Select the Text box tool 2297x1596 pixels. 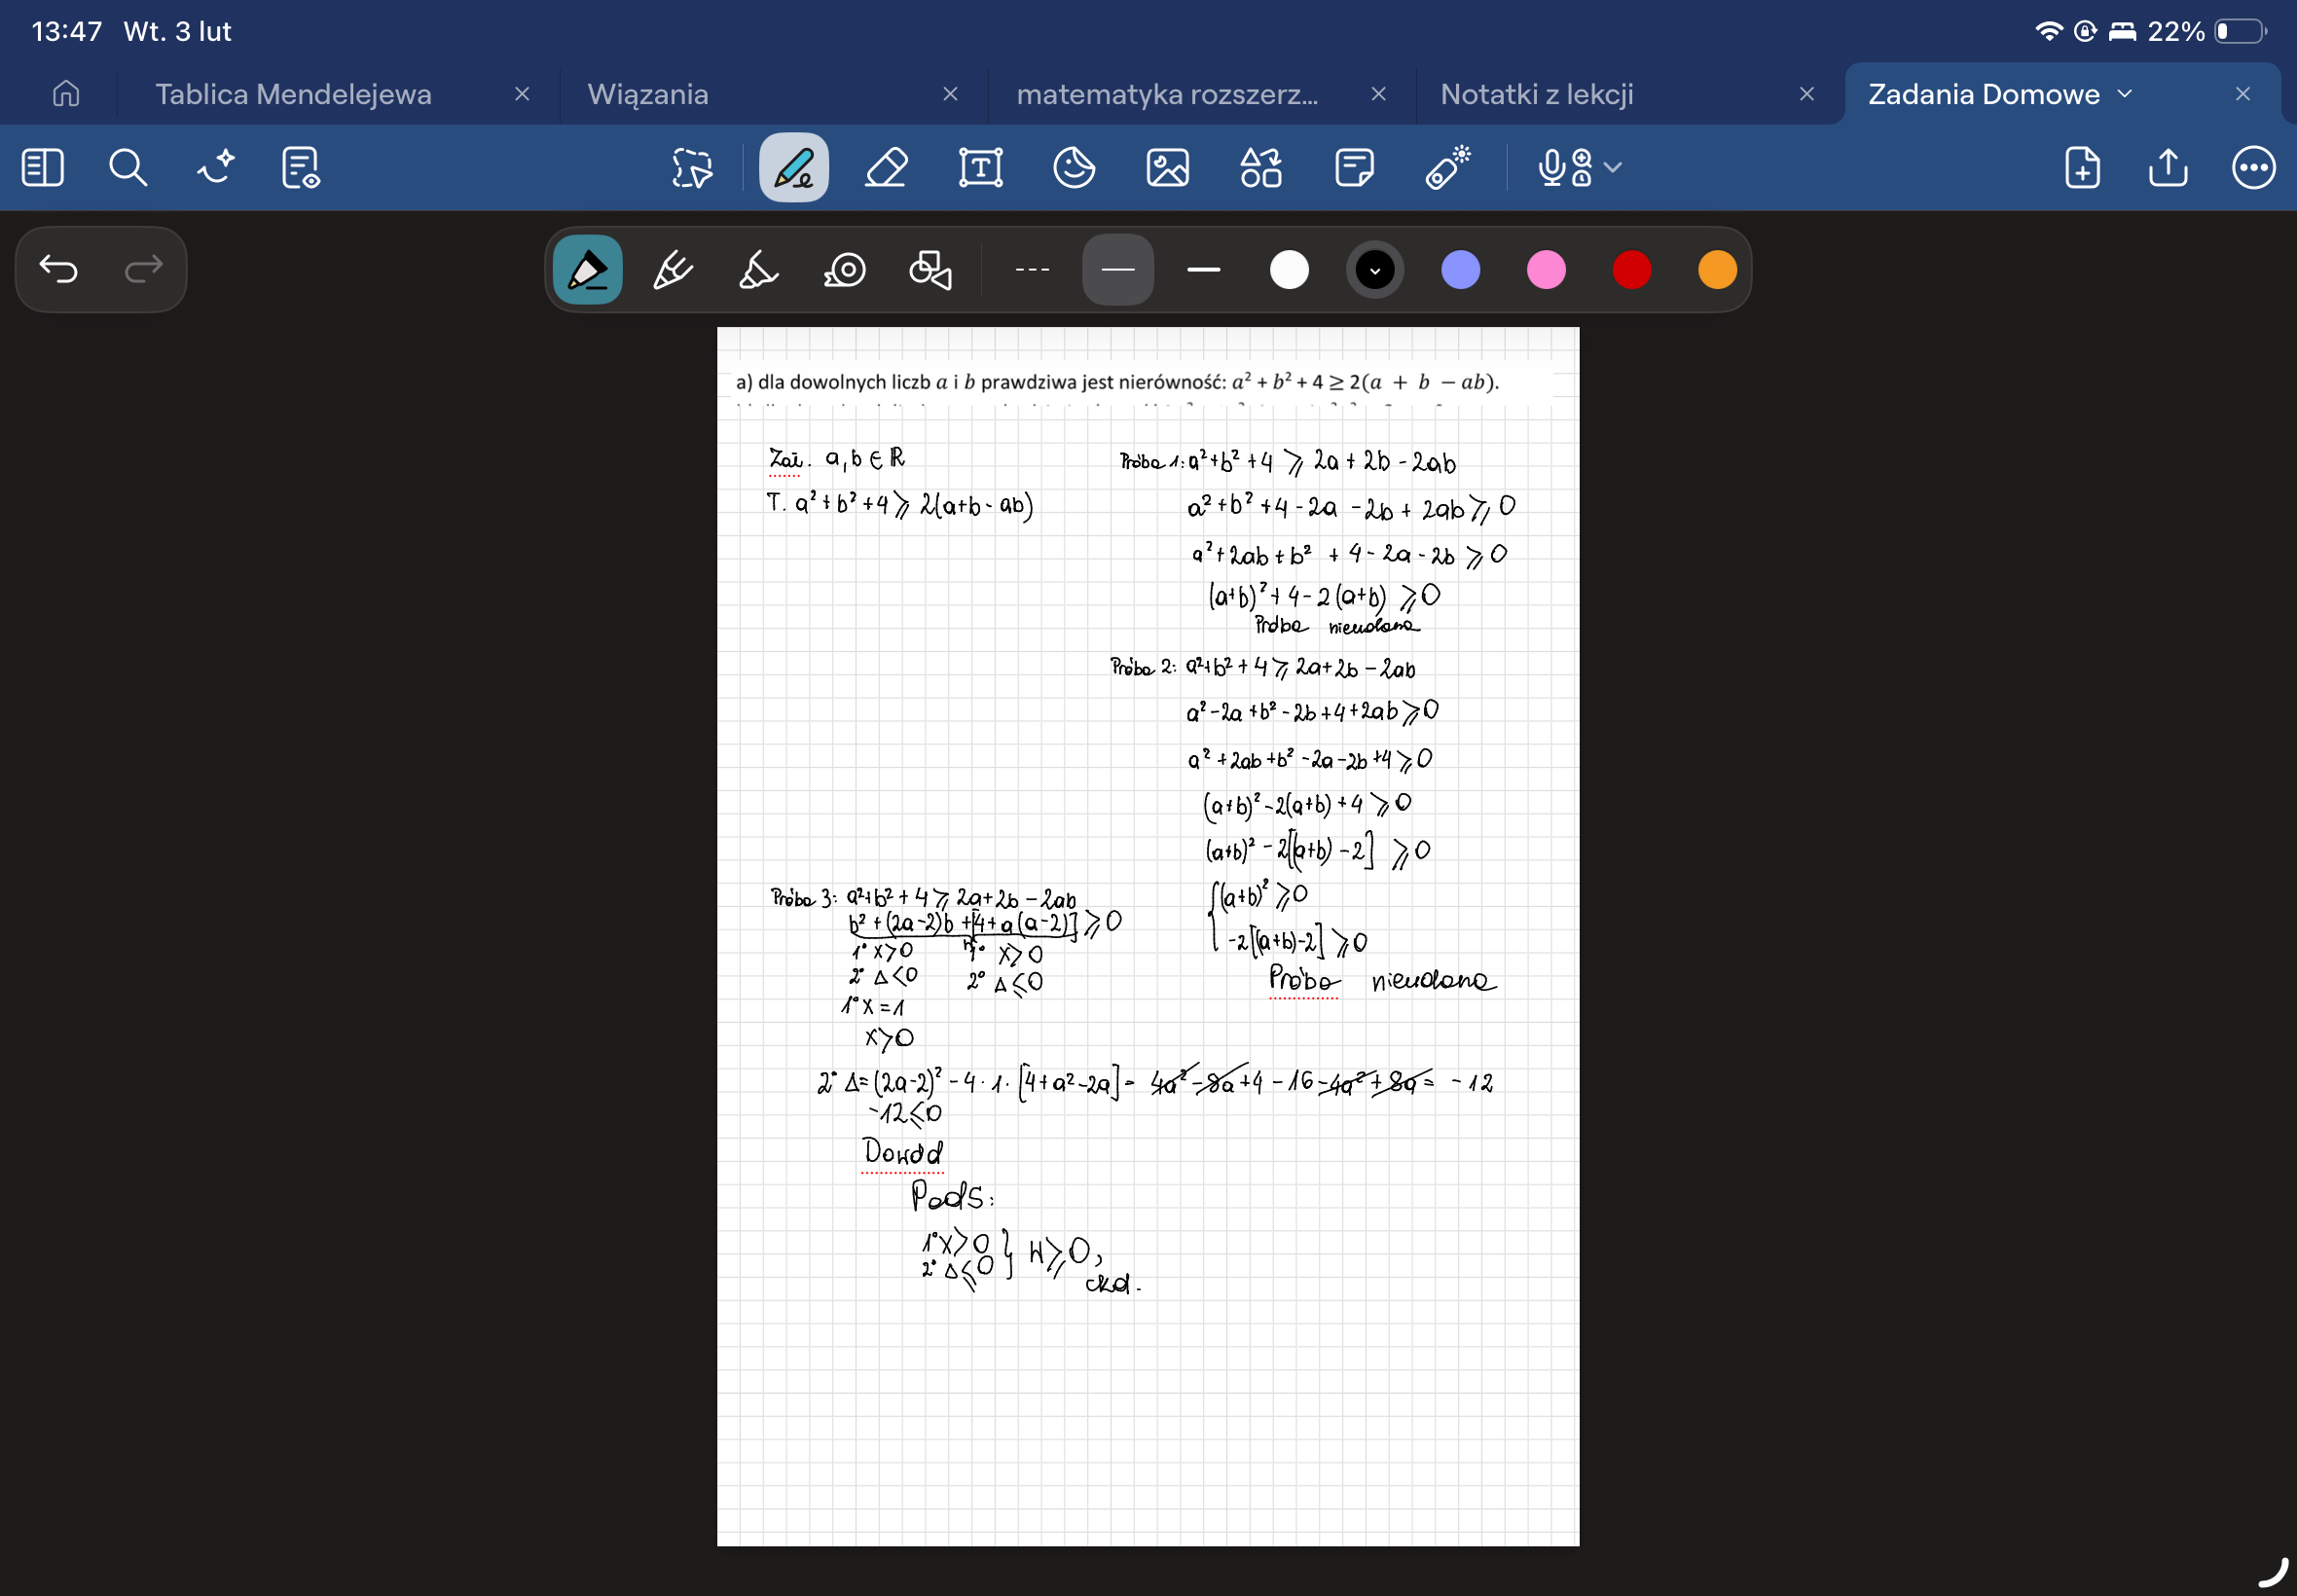(980, 168)
